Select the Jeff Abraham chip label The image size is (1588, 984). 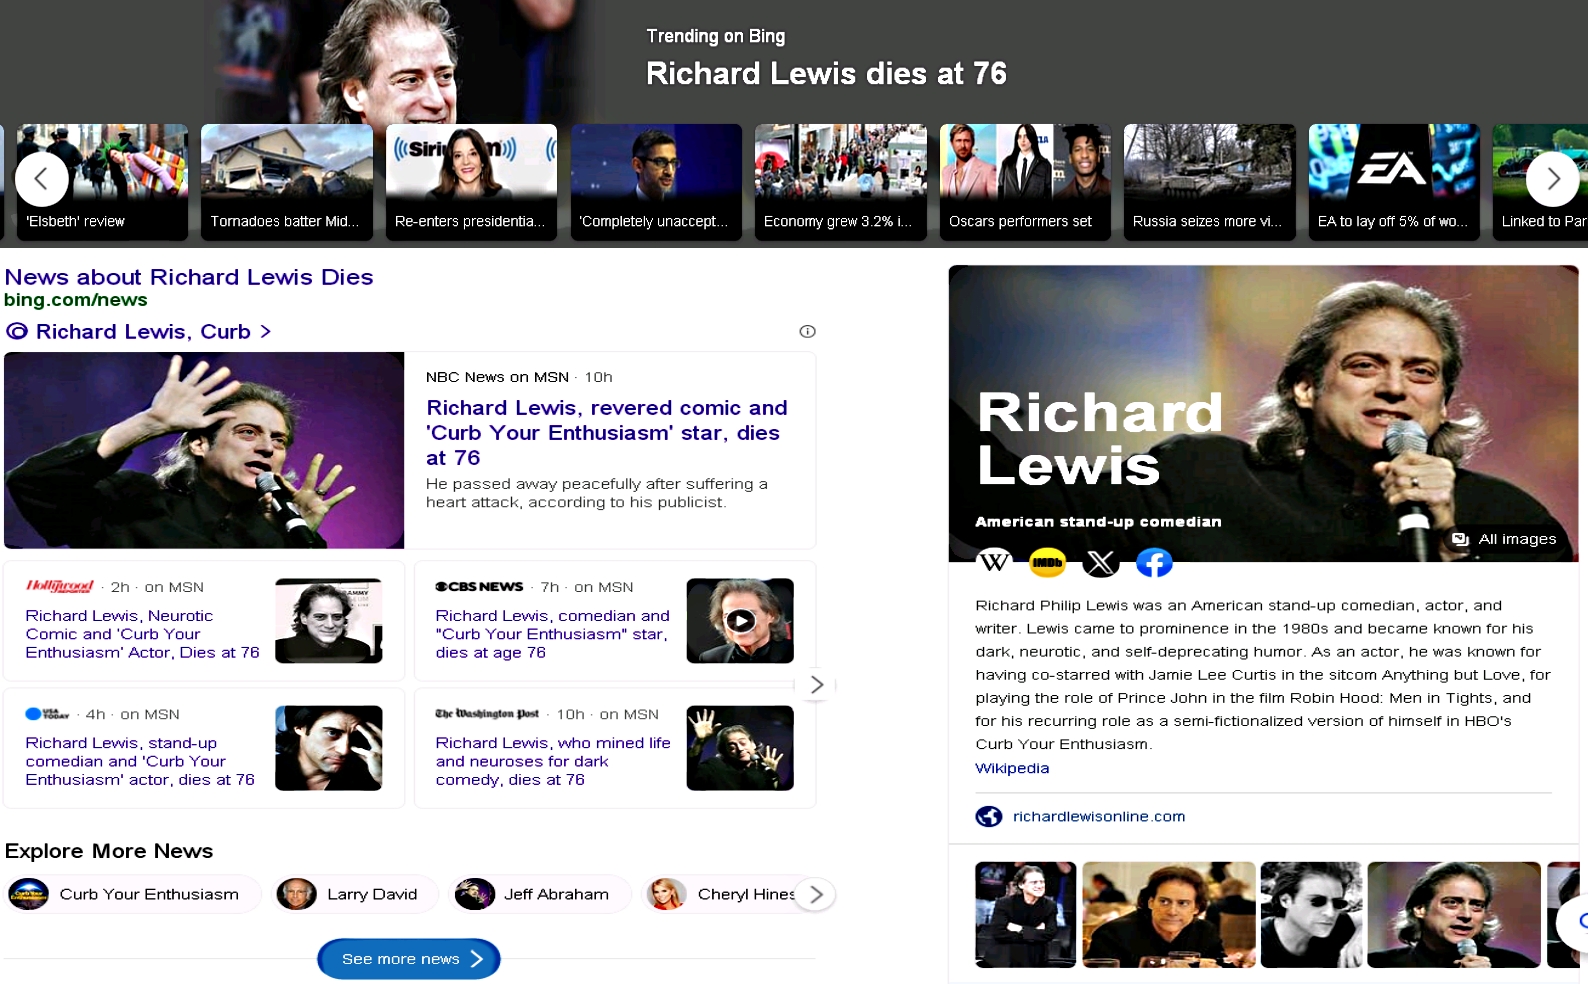coord(556,894)
